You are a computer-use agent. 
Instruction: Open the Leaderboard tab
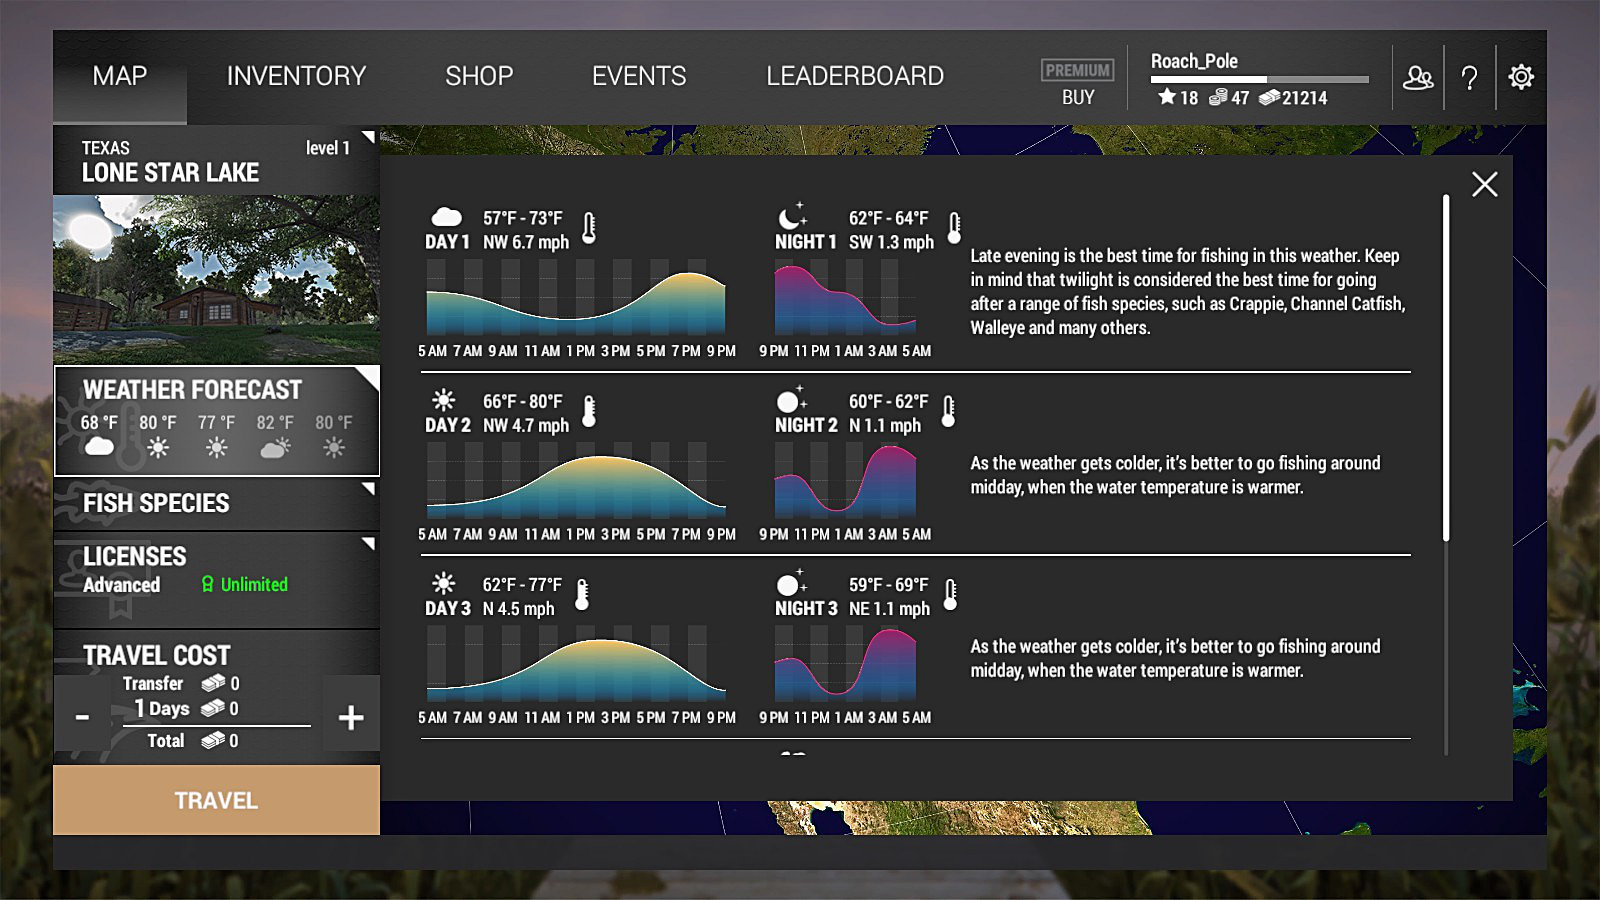click(x=854, y=76)
